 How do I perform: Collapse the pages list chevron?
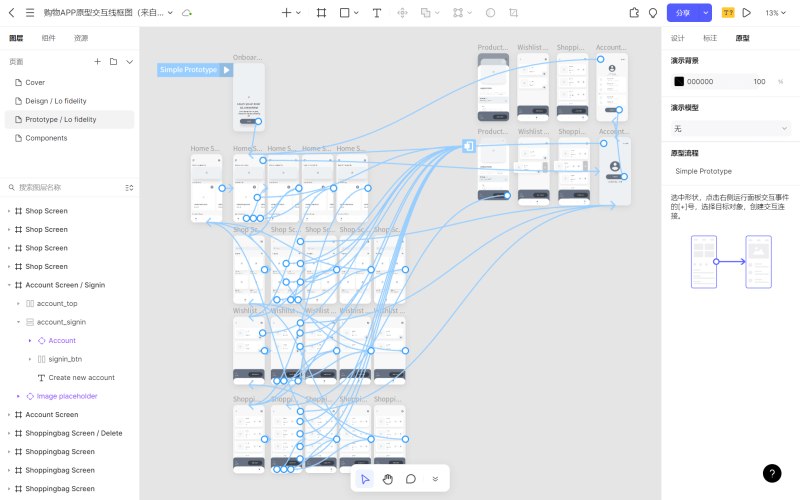[130, 61]
